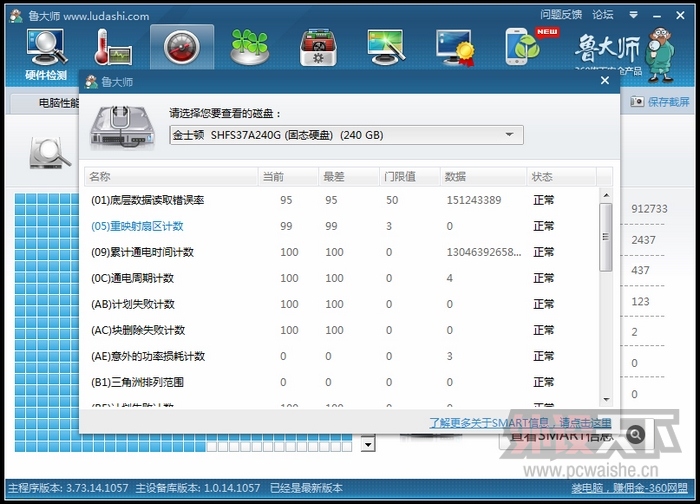This screenshot has height=504, width=700.
Task: Sort by the 最差 column header
Action: [349, 177]
